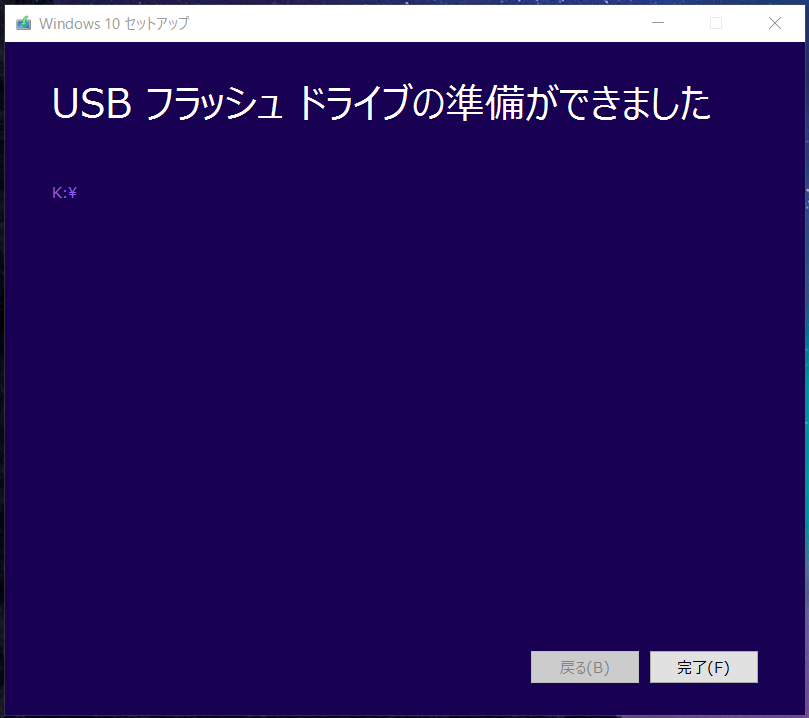The width and height of the screenshot is (809, 718).
Task: Open the K:¥ drive link
Action: tap(64, 193)
